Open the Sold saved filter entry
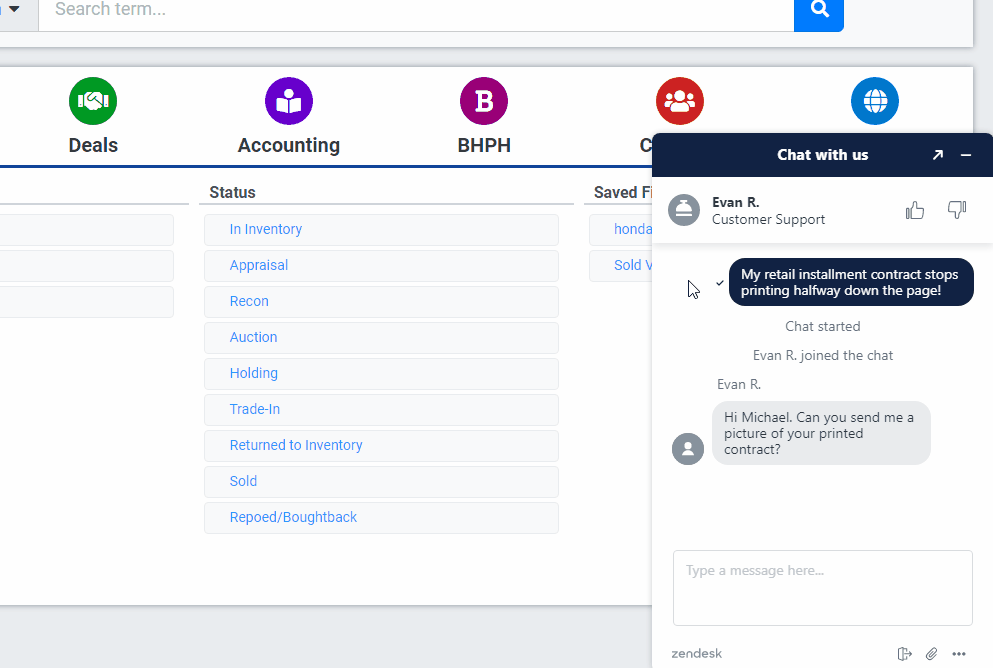This screenshot has height=668, width=993. (x=621, y=265)
